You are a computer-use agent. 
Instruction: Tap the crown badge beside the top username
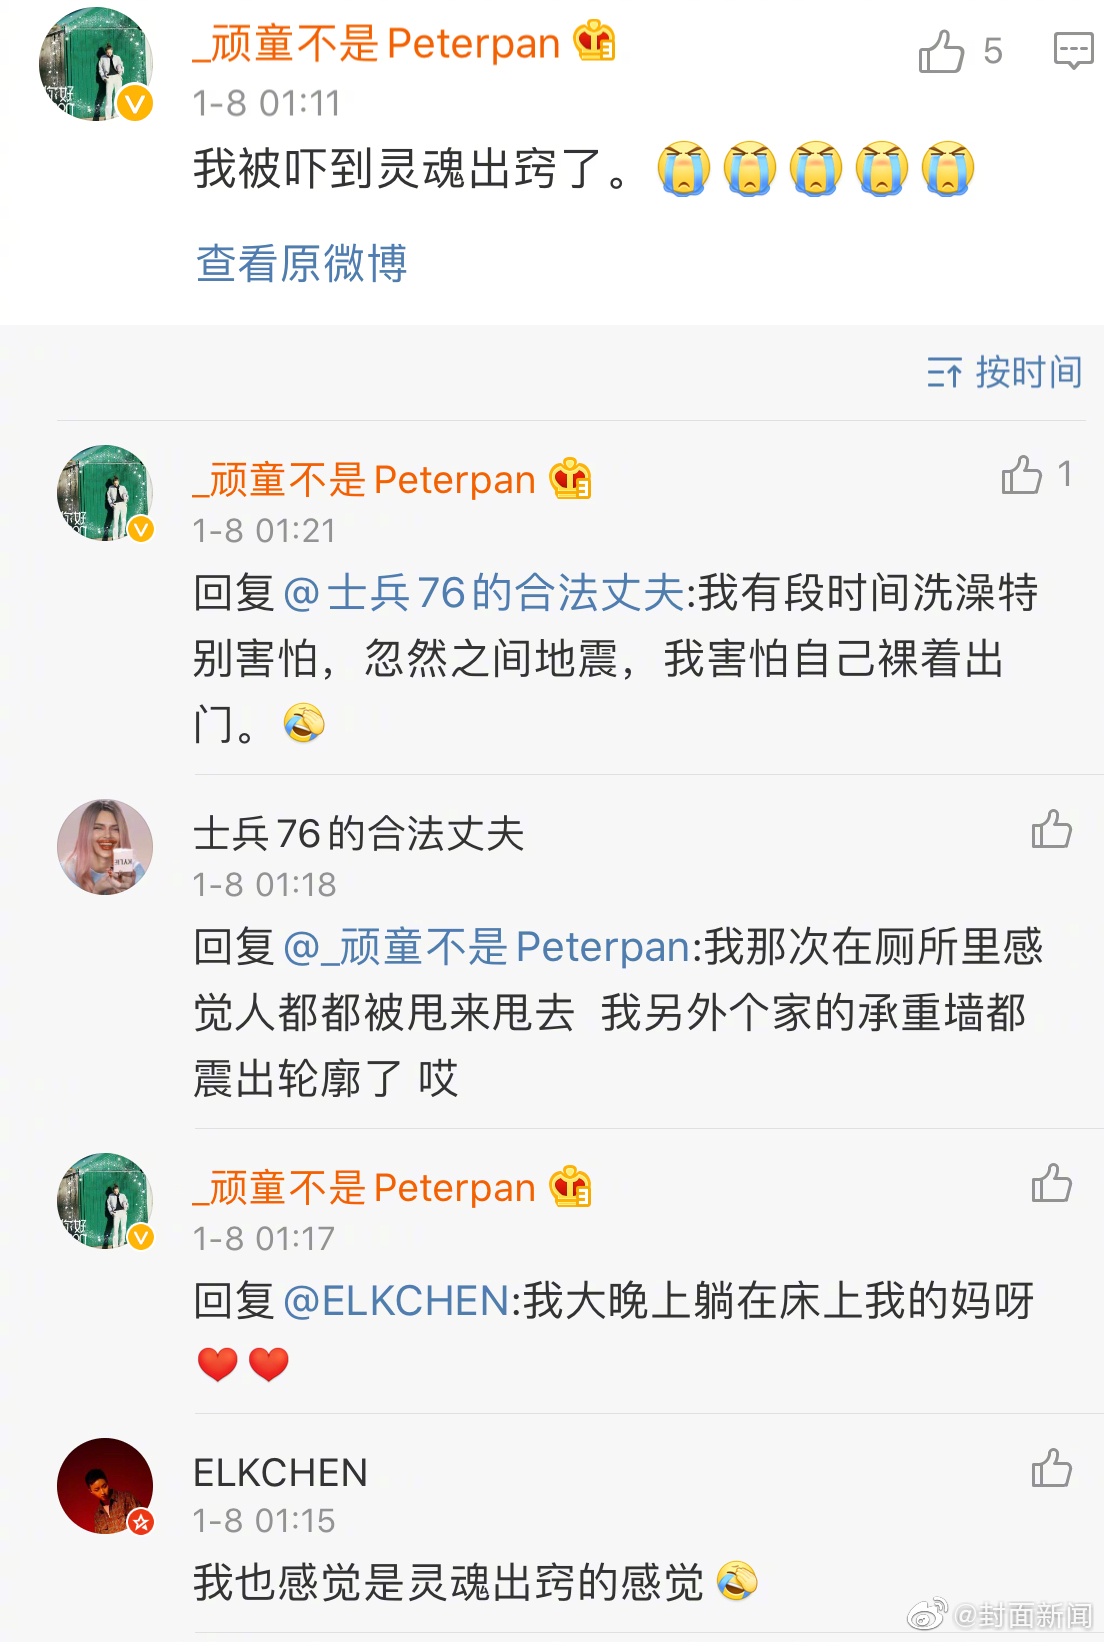(x=594, y=42)
